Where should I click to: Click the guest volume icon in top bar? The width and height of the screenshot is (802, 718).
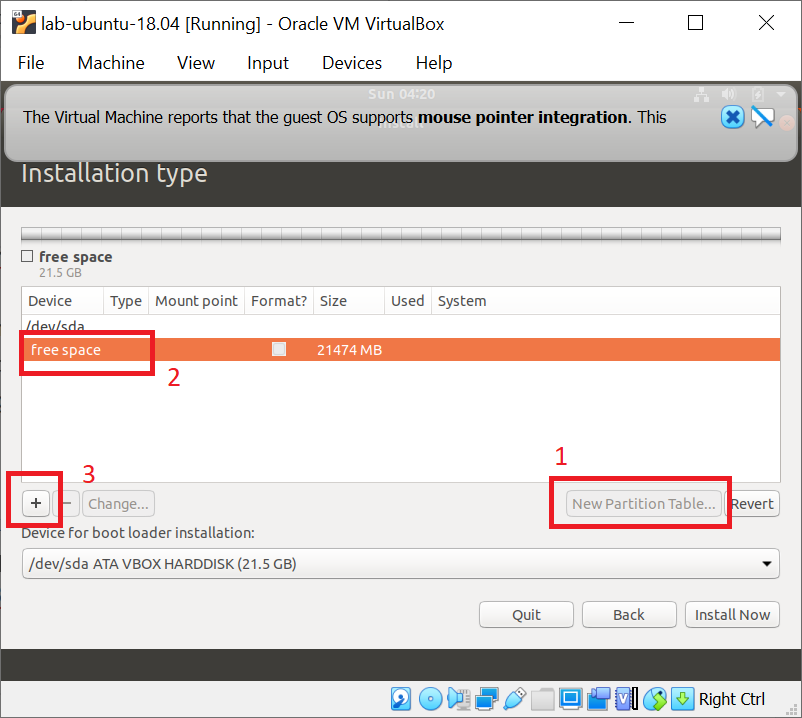(x=729, y=94)
